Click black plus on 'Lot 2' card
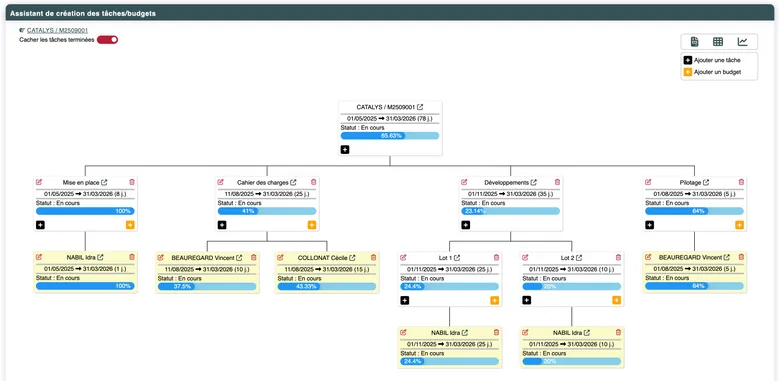Image resolution: width=780 pixels, height=381 pixels. click(527, 300)
